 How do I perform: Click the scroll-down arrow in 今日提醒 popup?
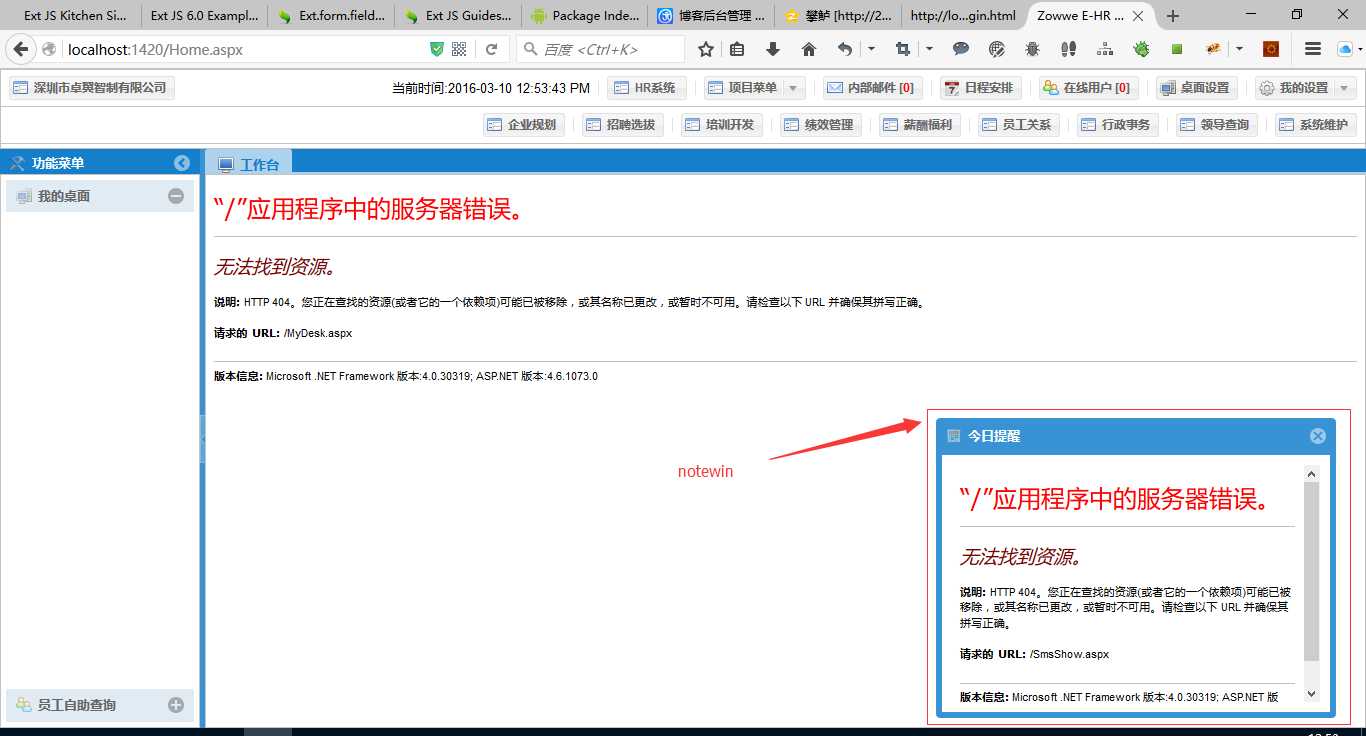(1311, 694)
